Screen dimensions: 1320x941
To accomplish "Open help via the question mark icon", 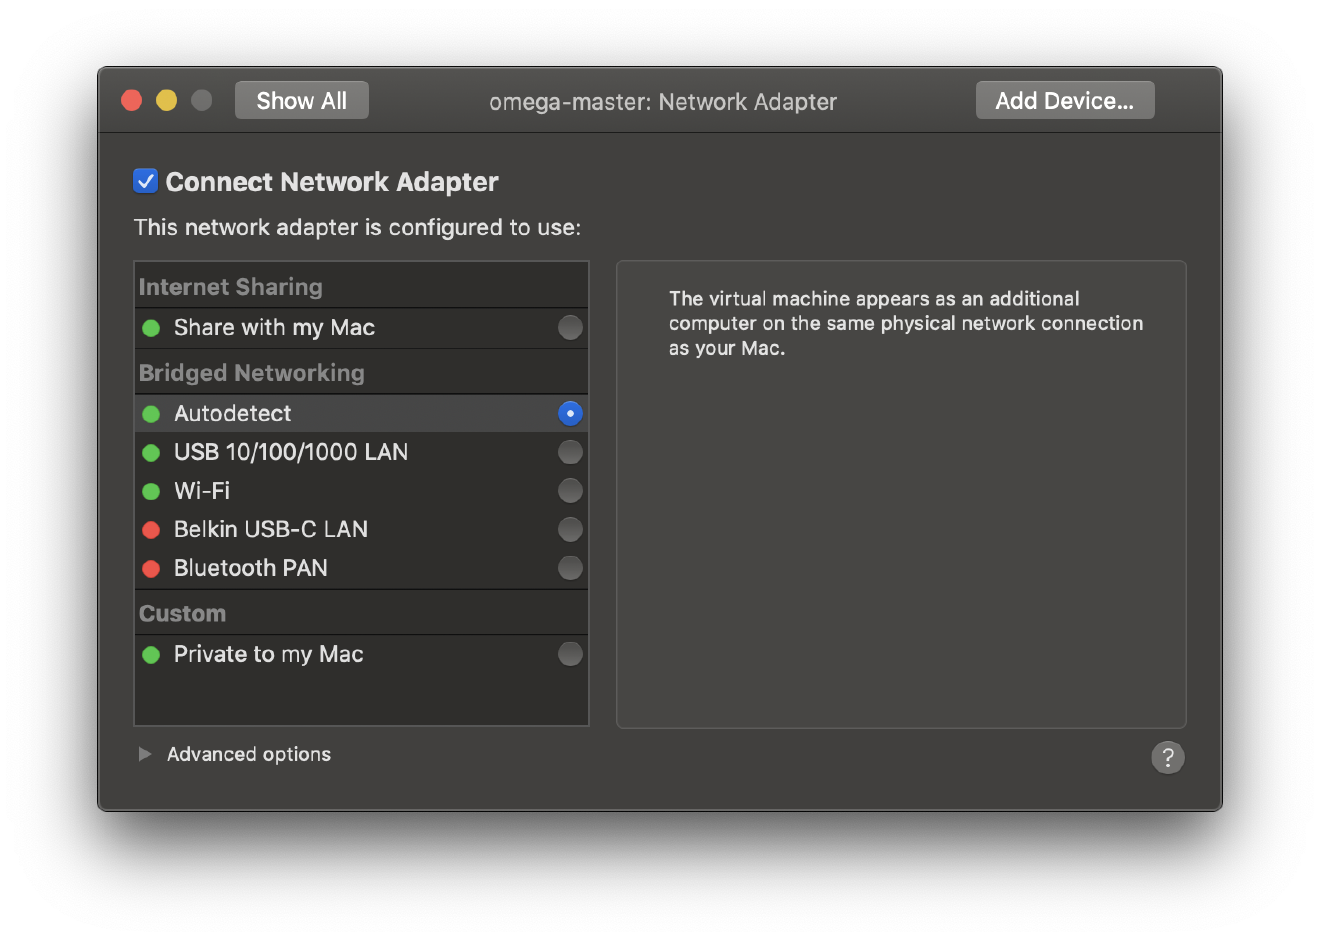I will (x=1167, y=757).
